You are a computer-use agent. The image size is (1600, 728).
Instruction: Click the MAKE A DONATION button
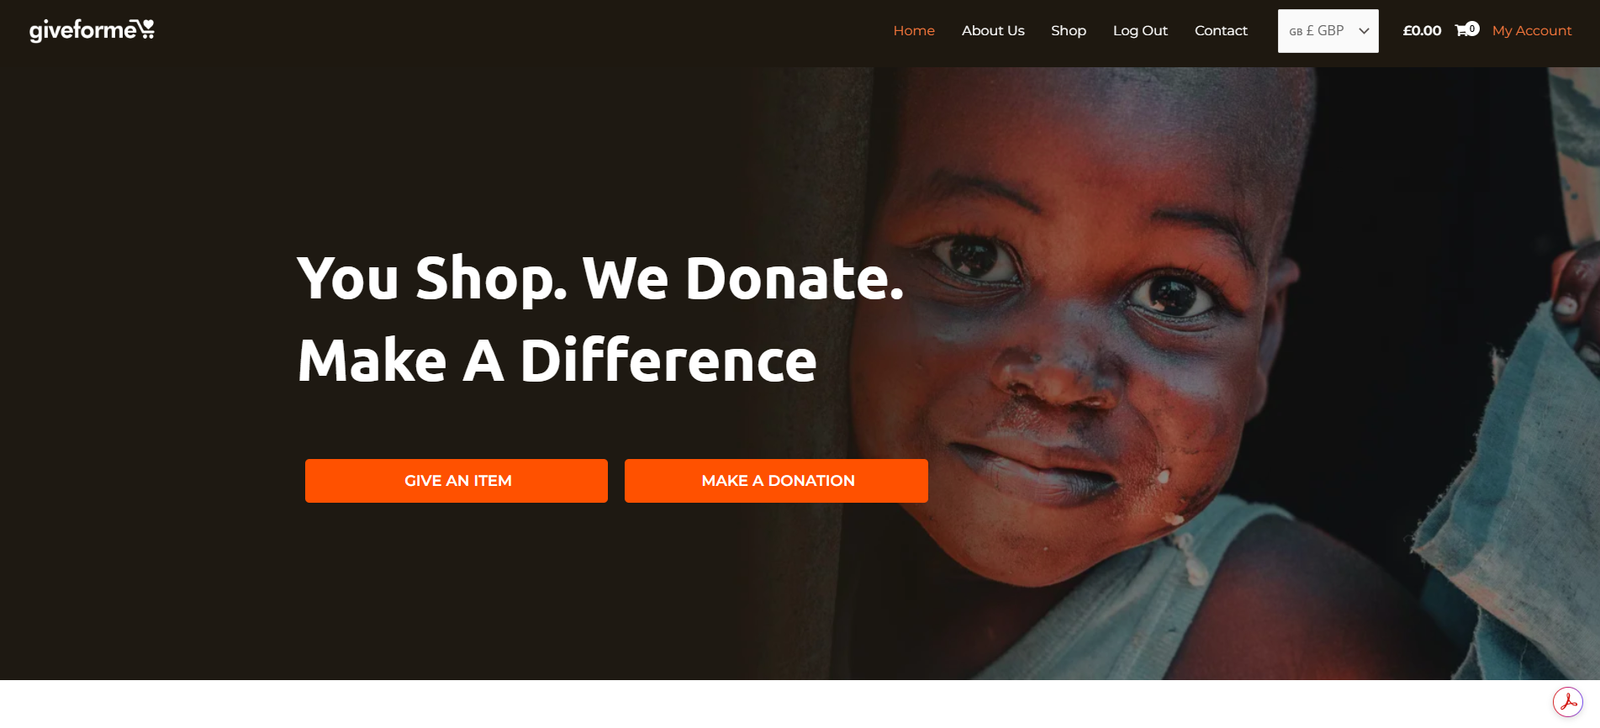pyautogui.click(x=776, y=481)
